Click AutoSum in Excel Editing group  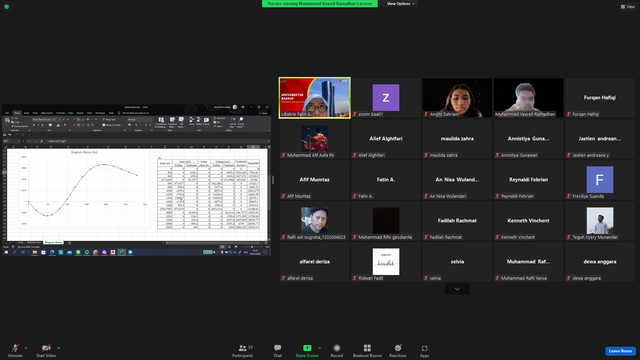pos(220,118)
